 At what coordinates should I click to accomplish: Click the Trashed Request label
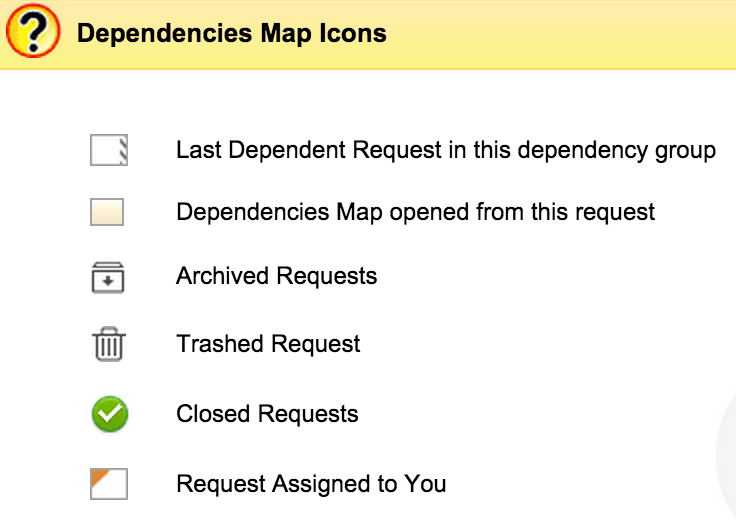[x=268, y=344]
